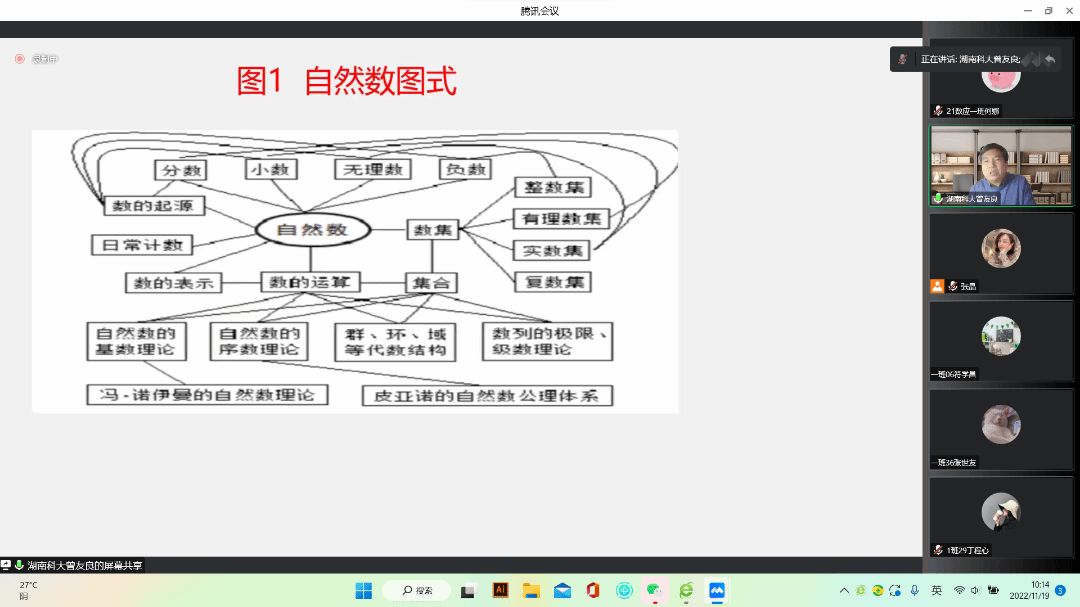Open the Mail app taskbar icon
The width and height of the screenshot is (1080, 607).
[x=562, y=591]
